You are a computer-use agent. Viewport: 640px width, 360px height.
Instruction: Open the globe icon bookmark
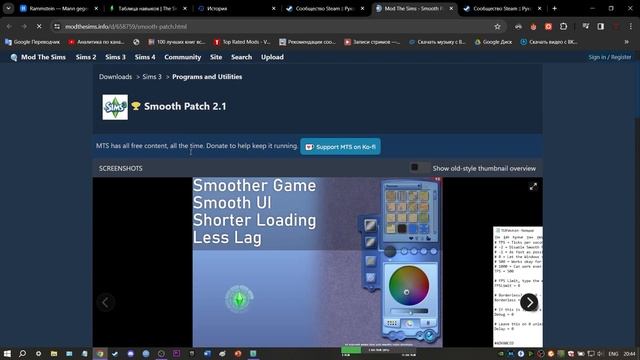(x=136, y=42)
